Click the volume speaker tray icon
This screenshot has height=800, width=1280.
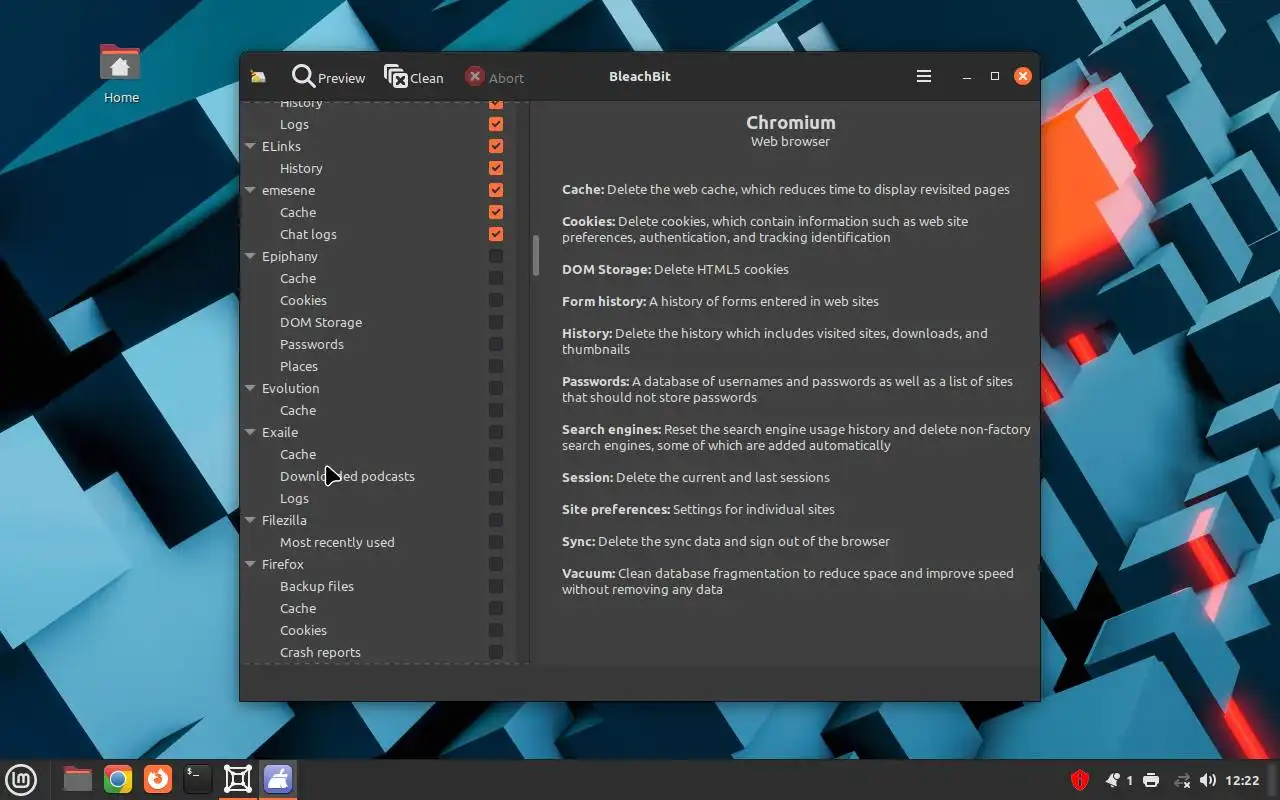[1208, 780]
